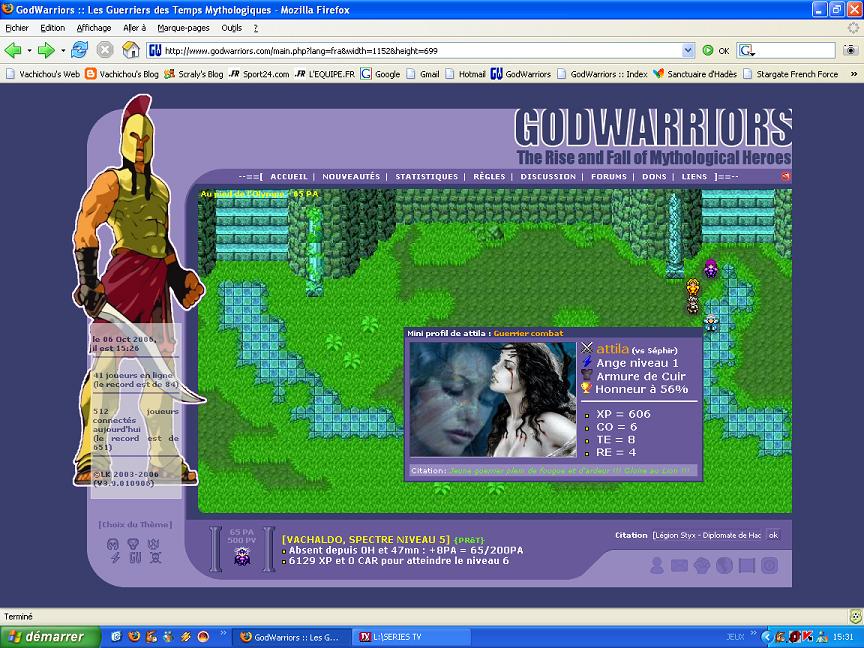Launch Firefox from the Quick Launch bar
864x648 pixels.
[x=133, y=637]
